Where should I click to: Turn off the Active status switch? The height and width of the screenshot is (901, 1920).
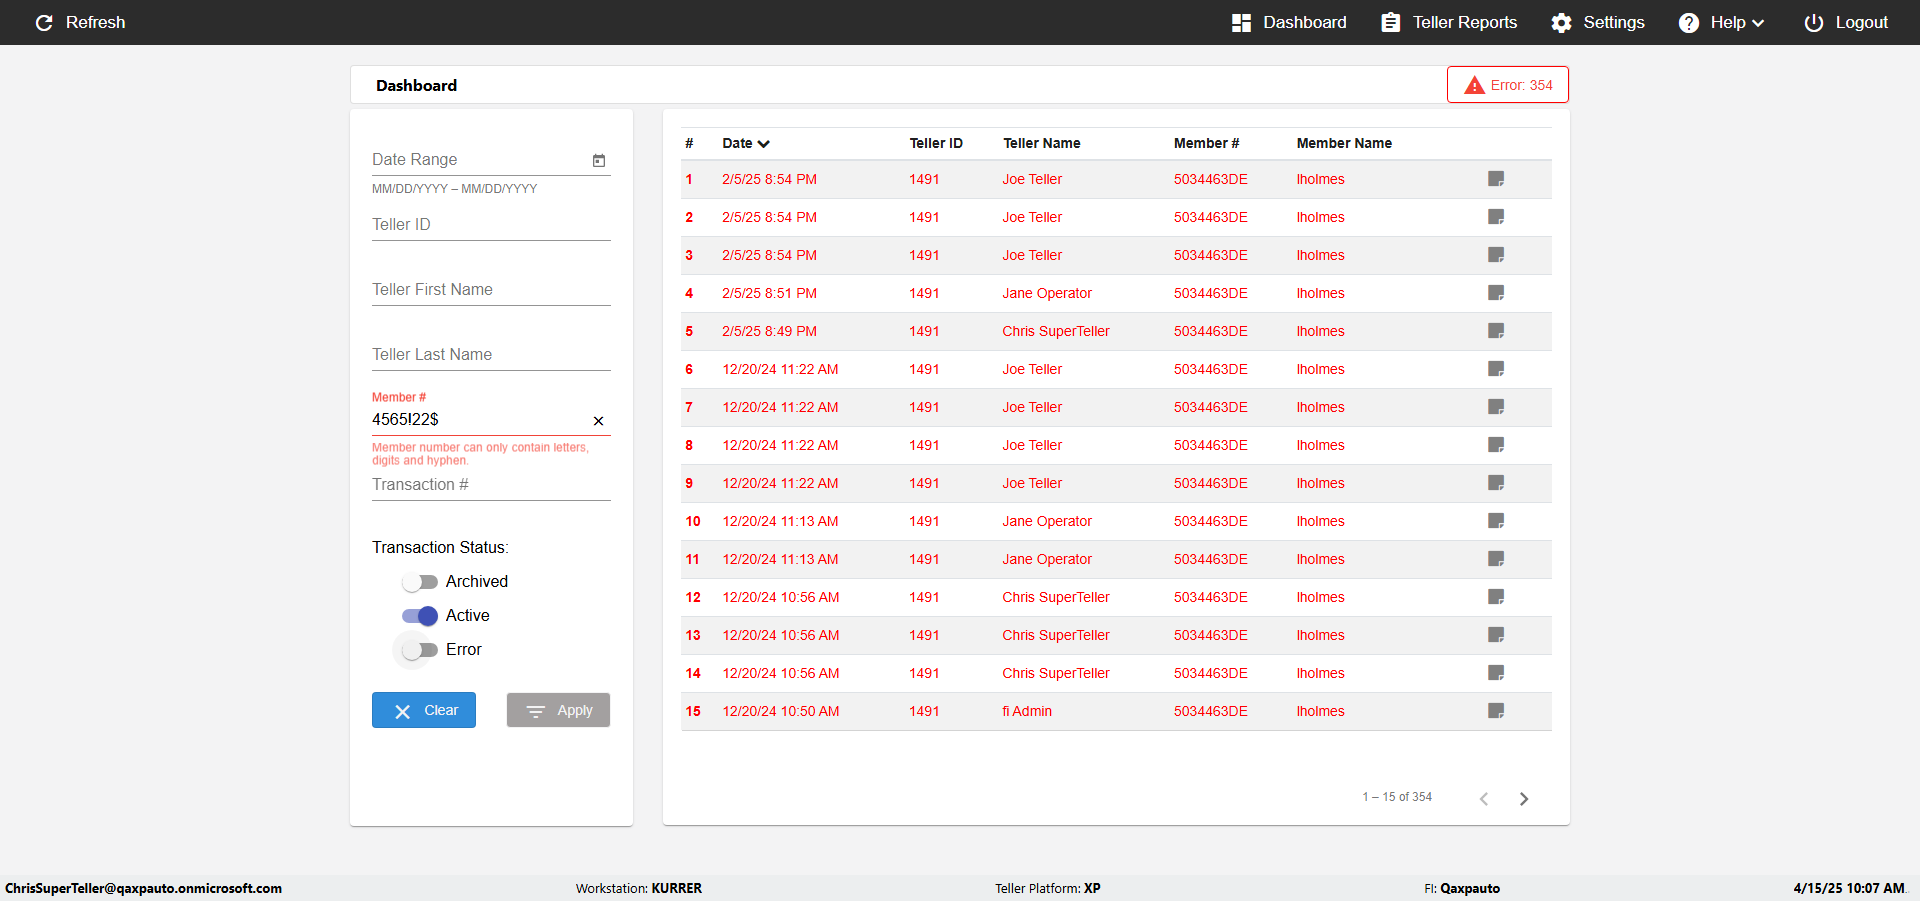tap(420, 616)
